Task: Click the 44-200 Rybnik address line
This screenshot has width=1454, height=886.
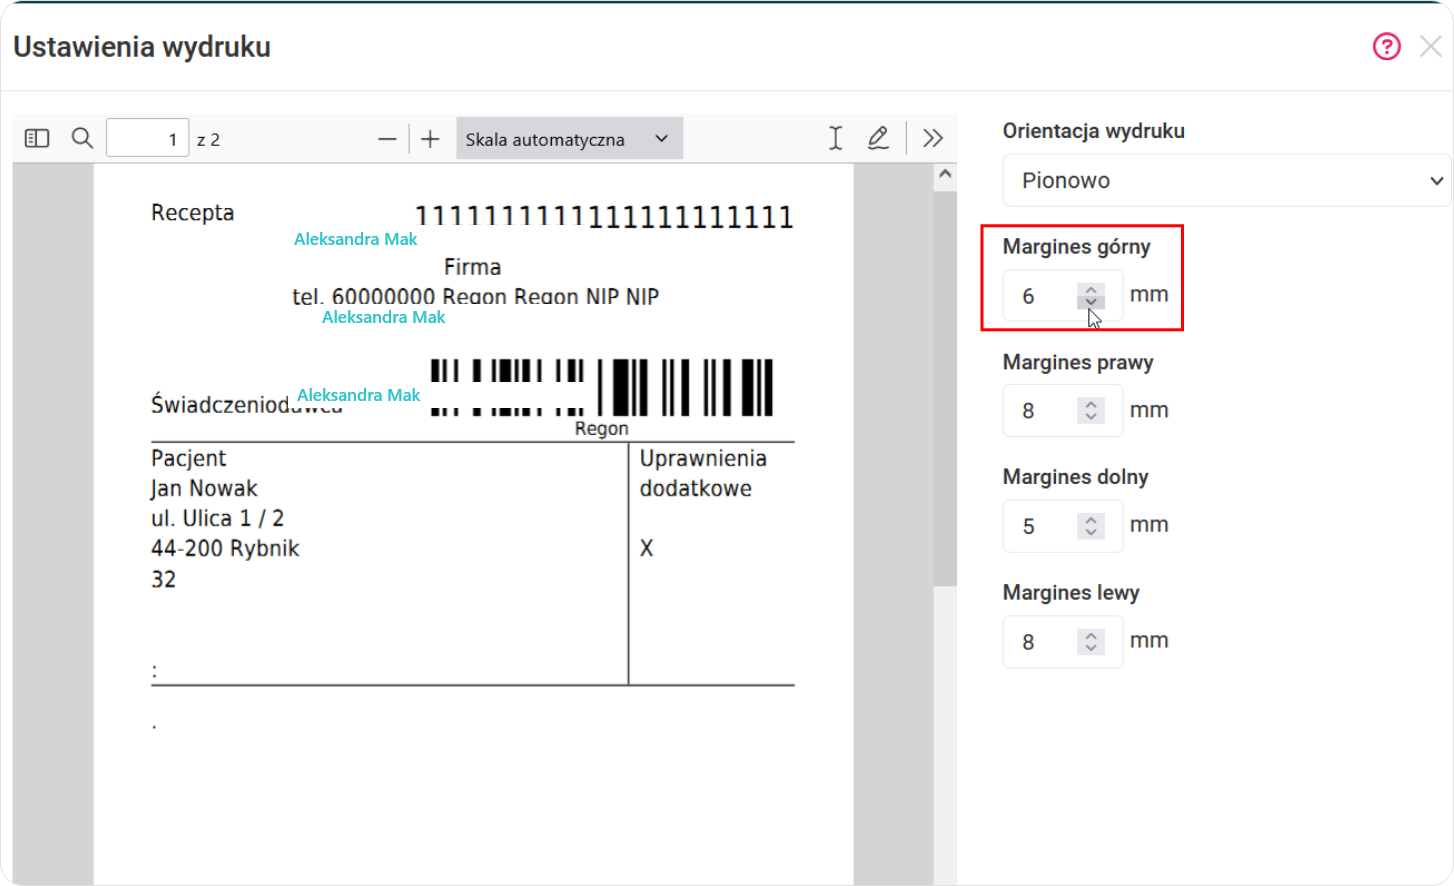Action: 225,549
